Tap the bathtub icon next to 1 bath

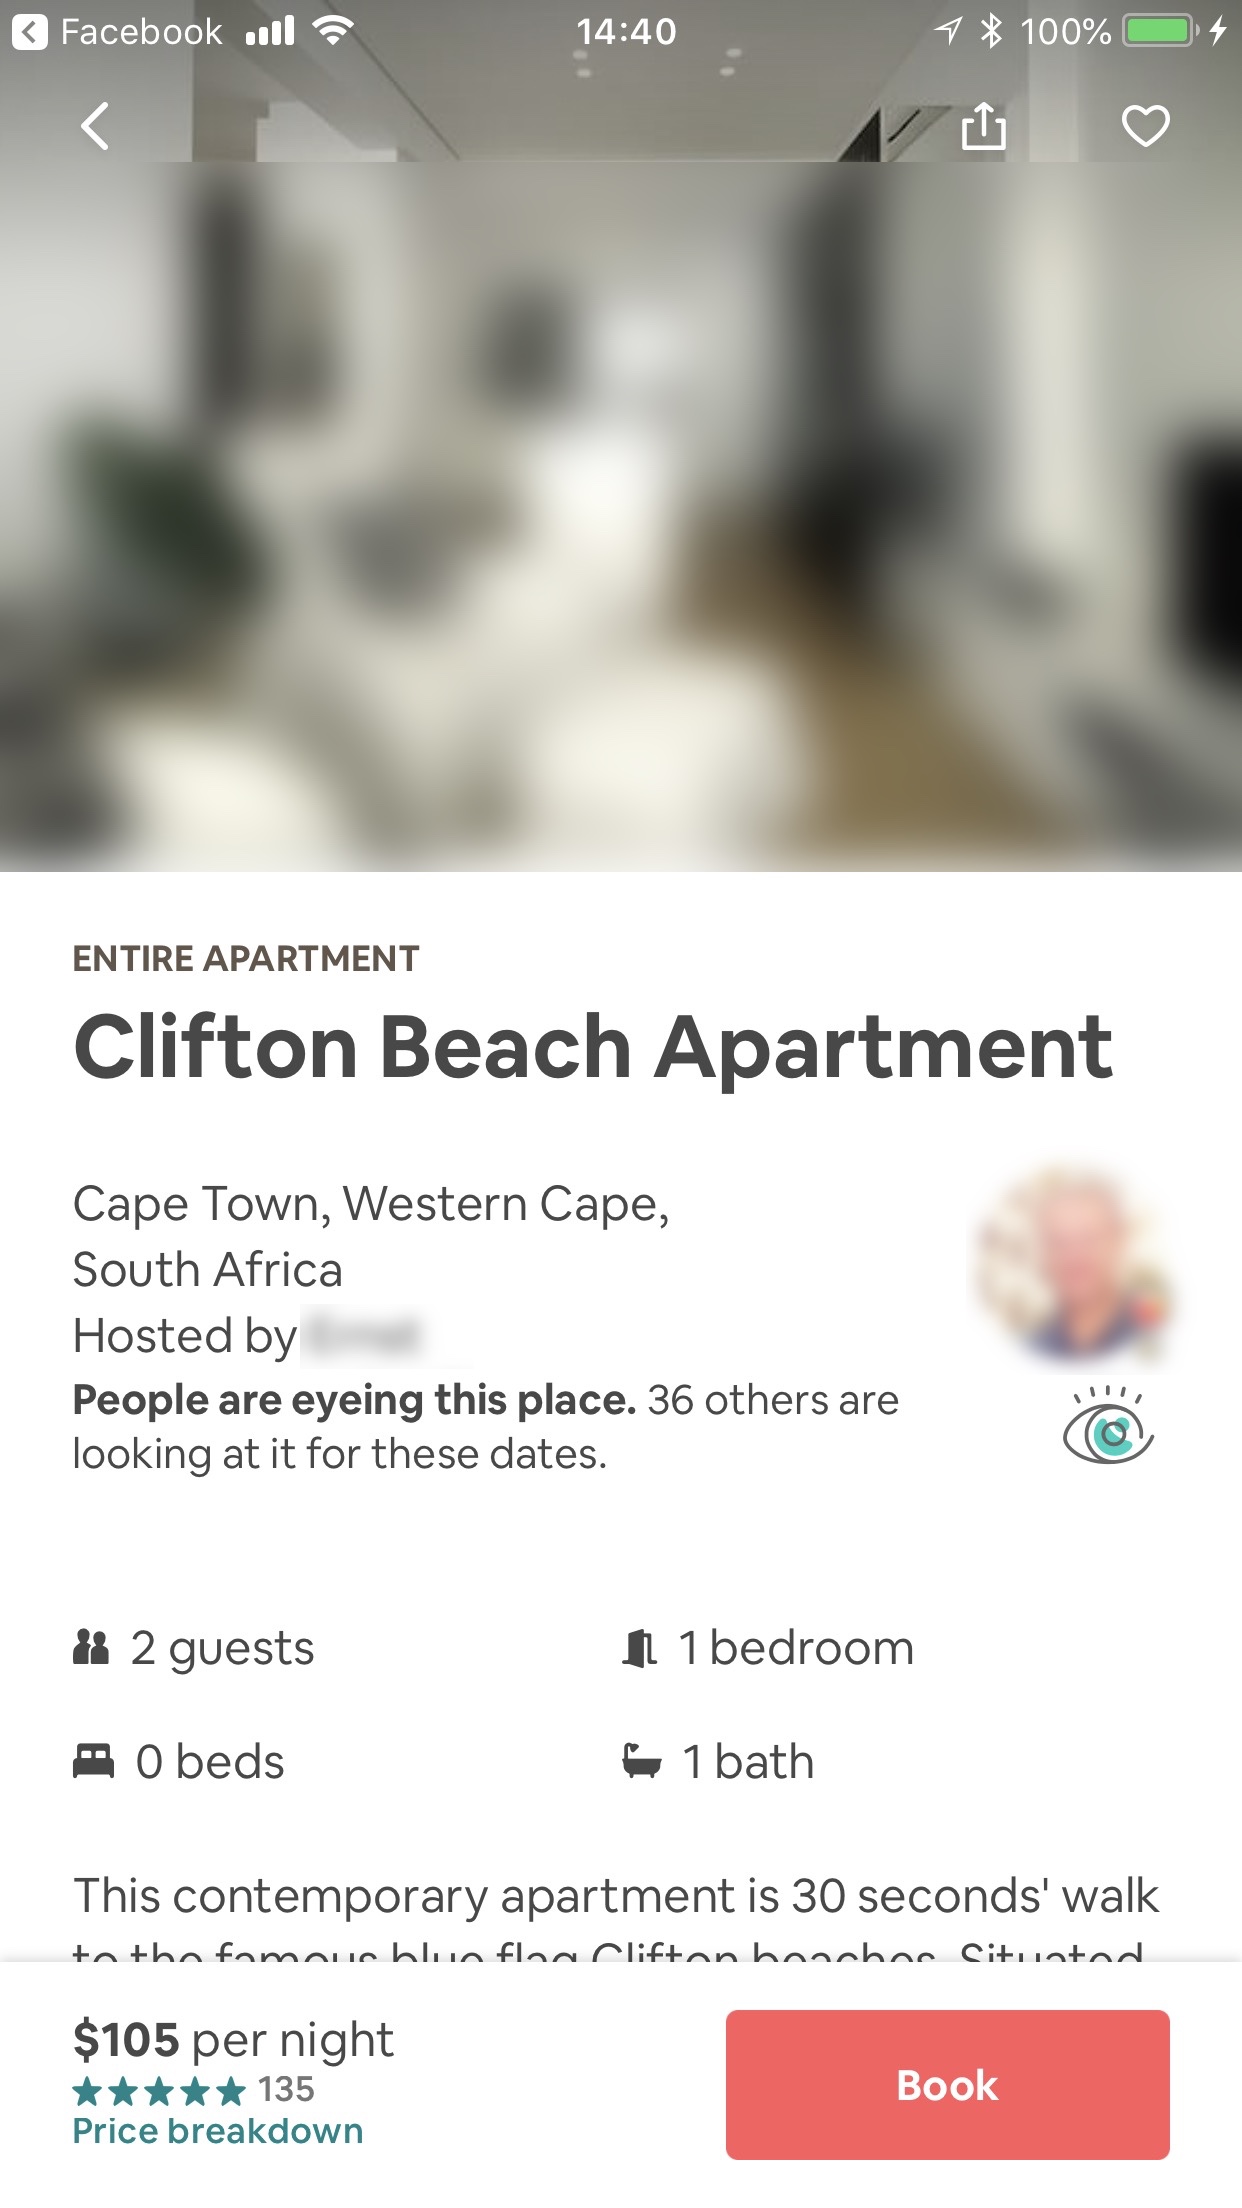(641, 1761)
